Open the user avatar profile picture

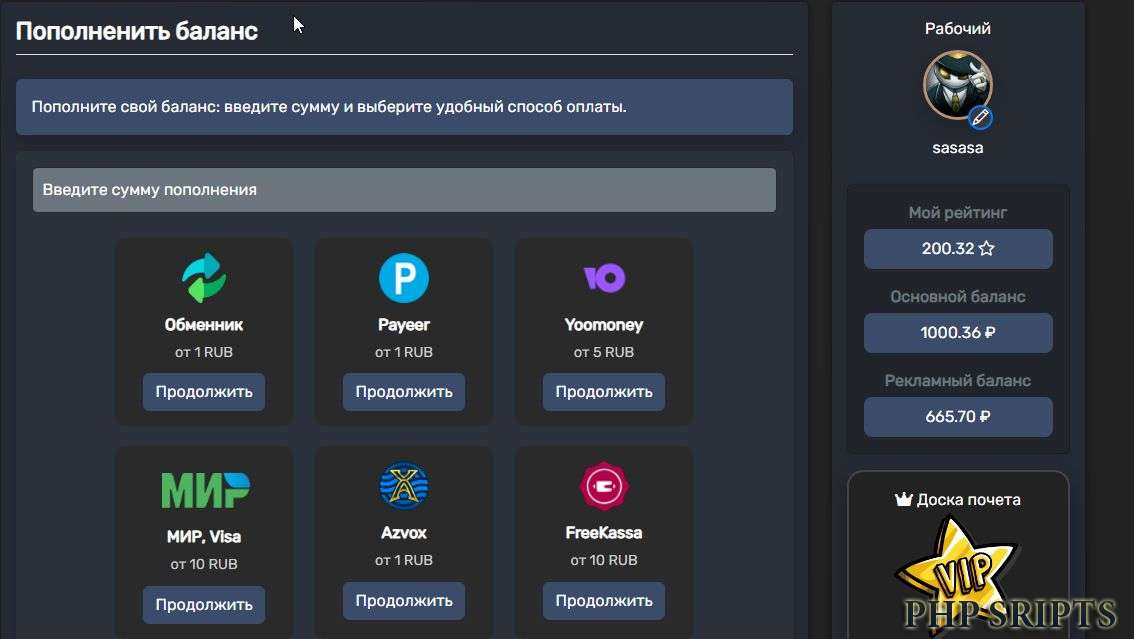955,86
